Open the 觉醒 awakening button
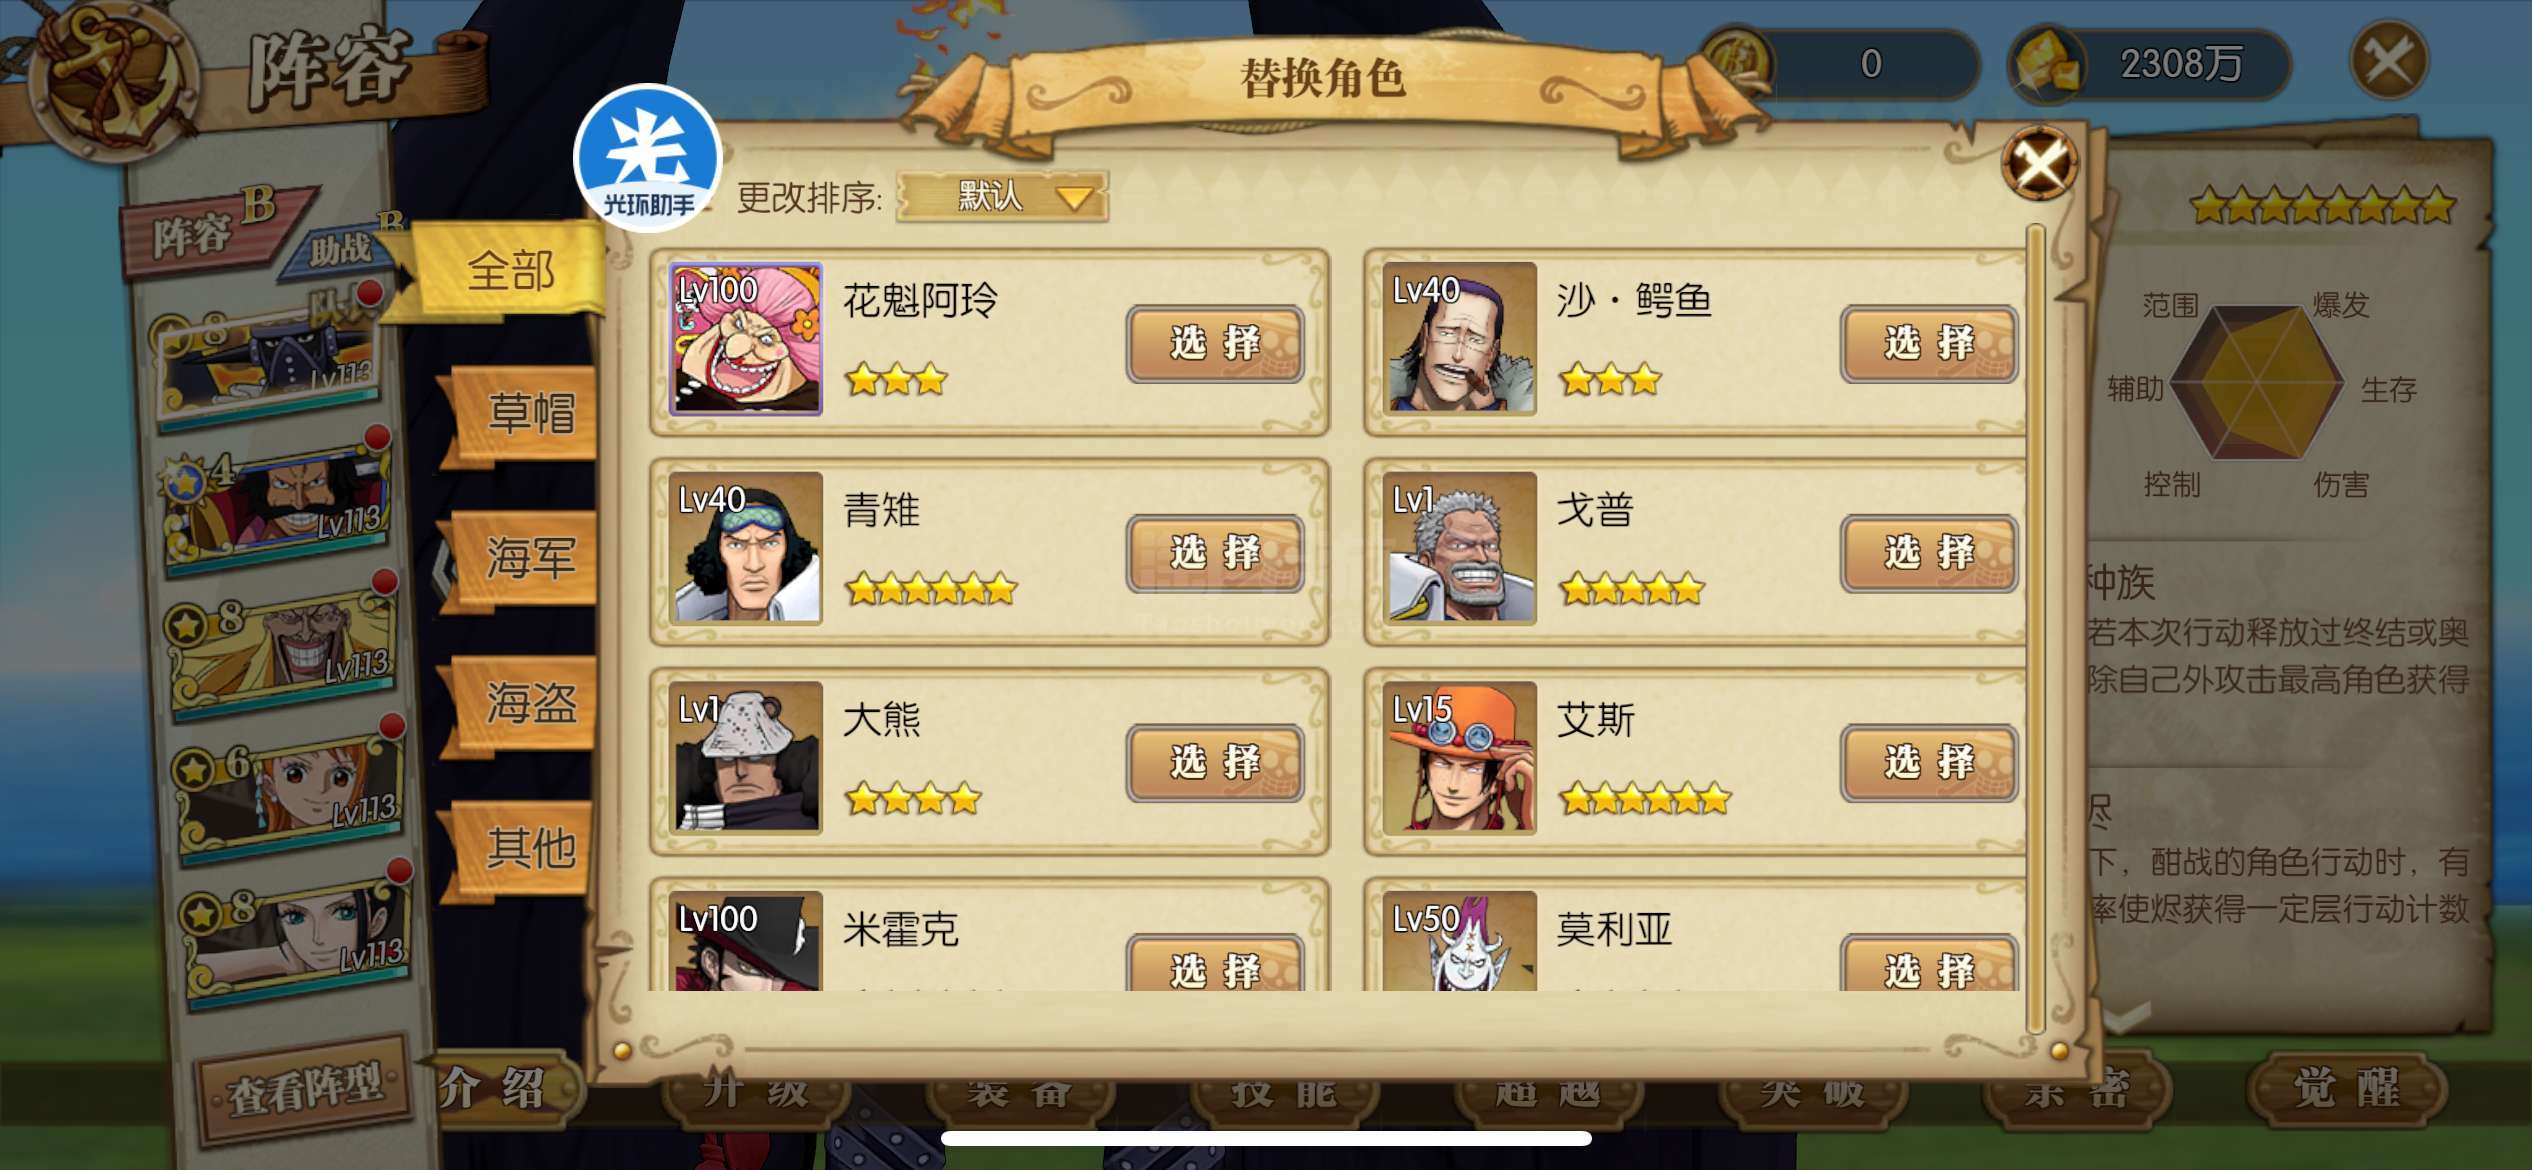Image resolution: width=2532 pixels, height=1170 pixels. 2345,1090
